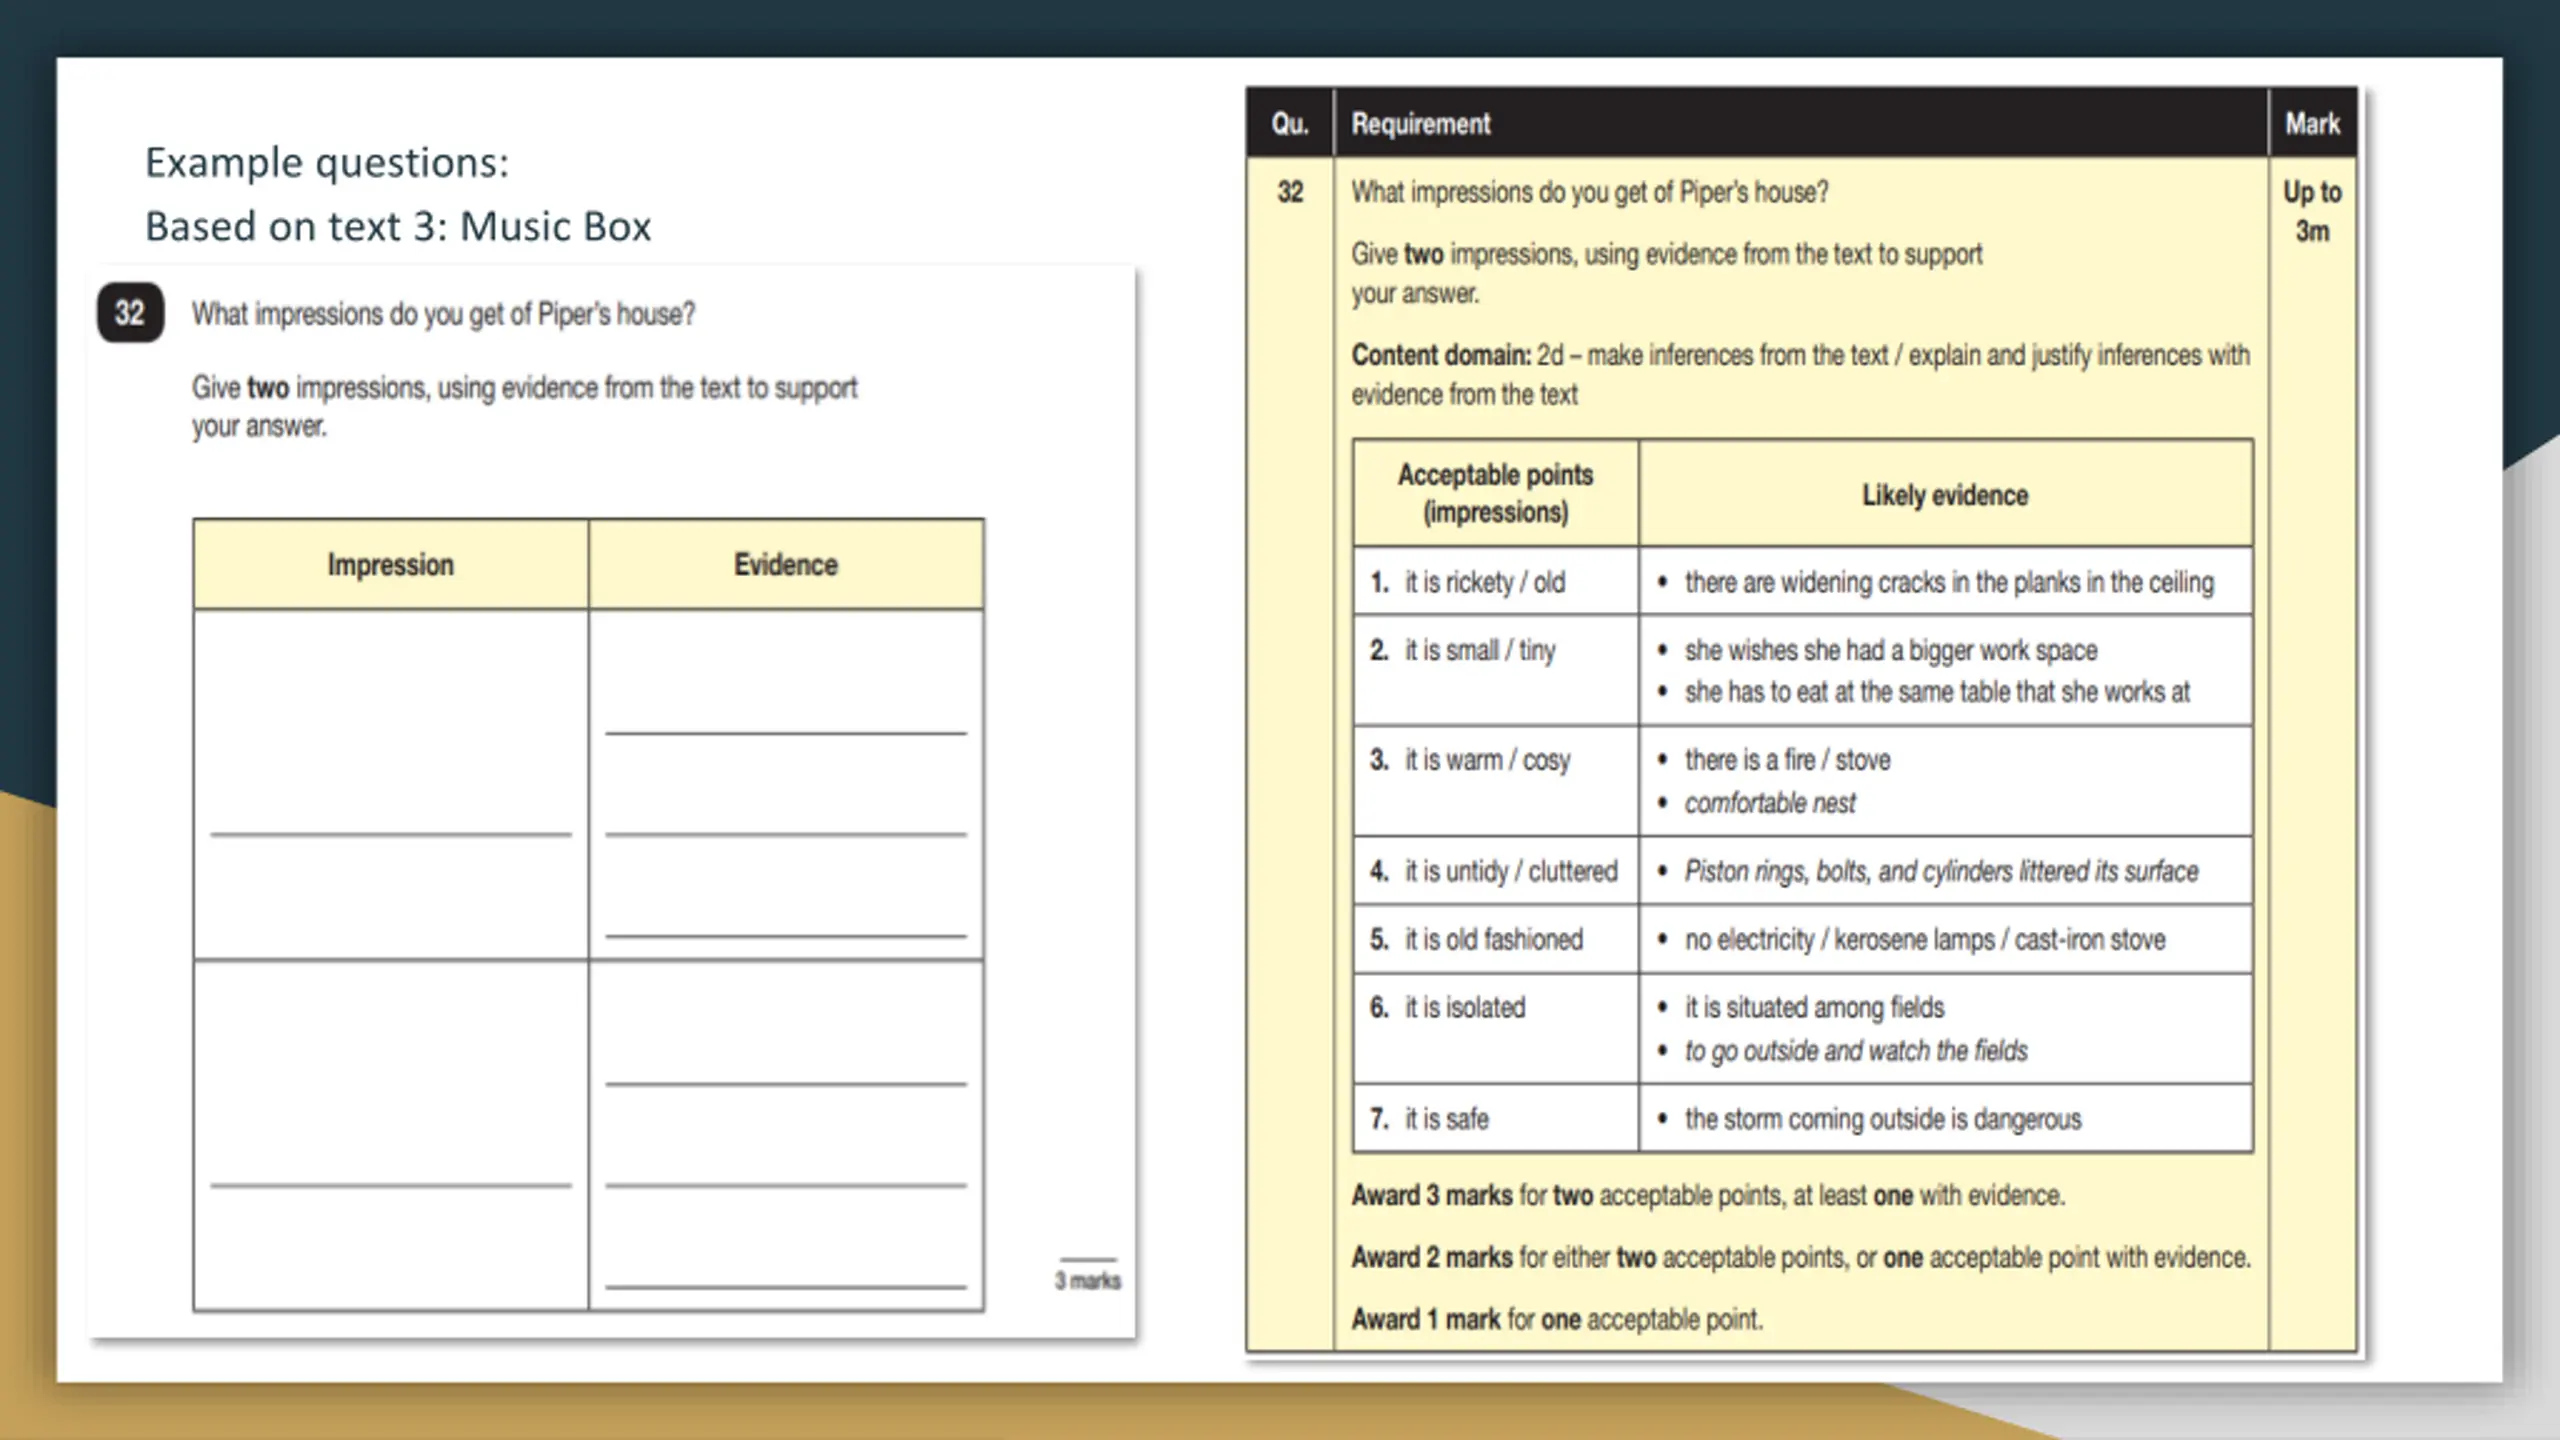Click the 'Impression' column header
2560x1440 pixels.
click(391, 564)
